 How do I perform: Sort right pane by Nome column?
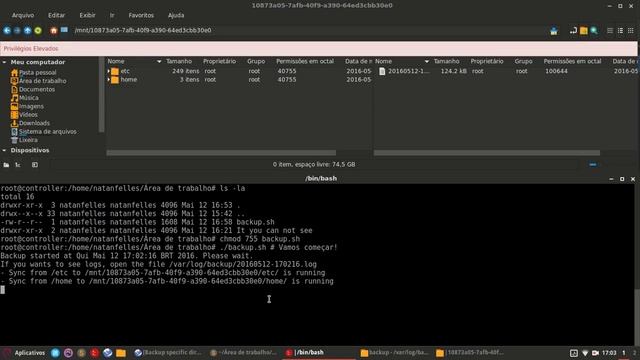tap(402, 61)
